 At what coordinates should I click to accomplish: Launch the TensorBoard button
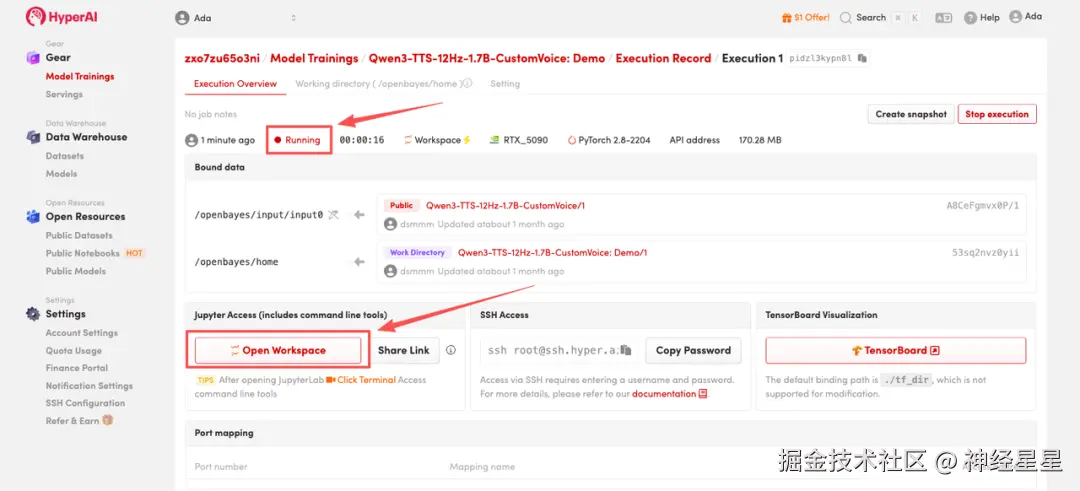pos(895,350)
